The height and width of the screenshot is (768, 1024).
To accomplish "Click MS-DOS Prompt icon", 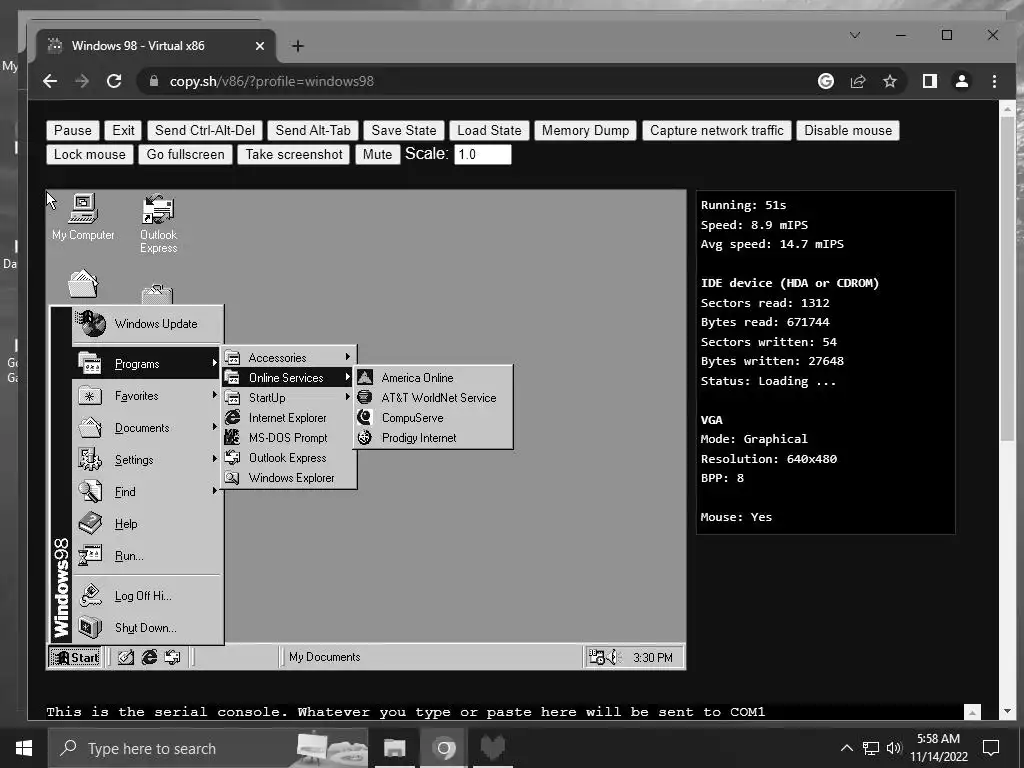I will [x=232, y=438].
